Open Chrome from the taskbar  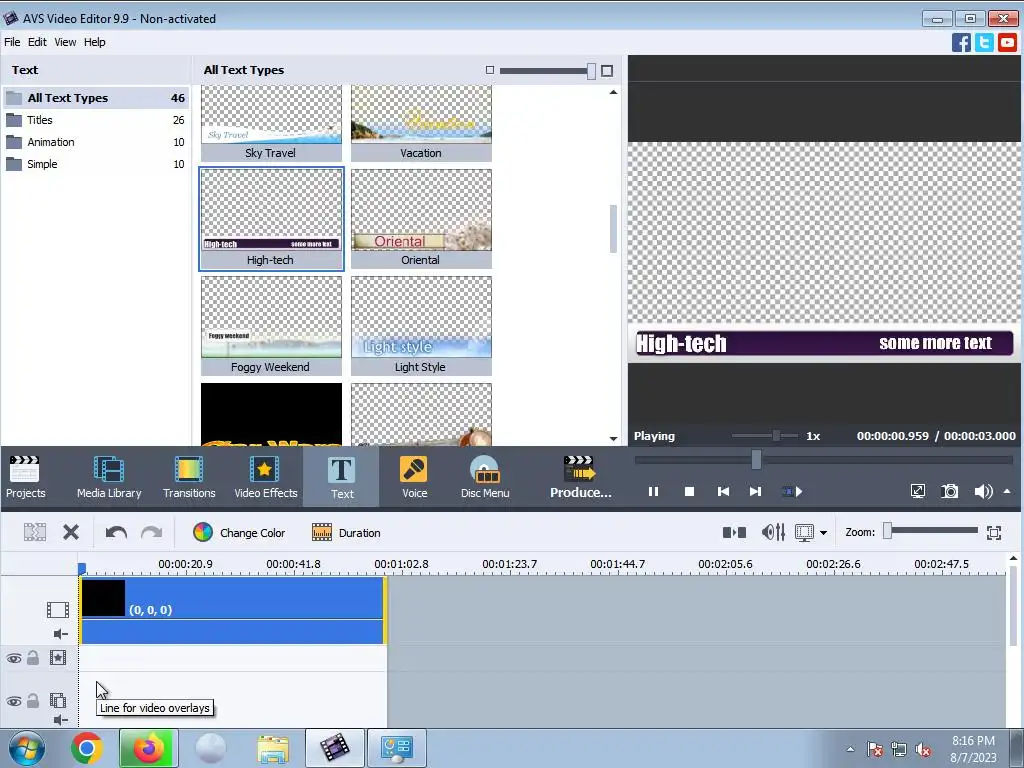86,748
